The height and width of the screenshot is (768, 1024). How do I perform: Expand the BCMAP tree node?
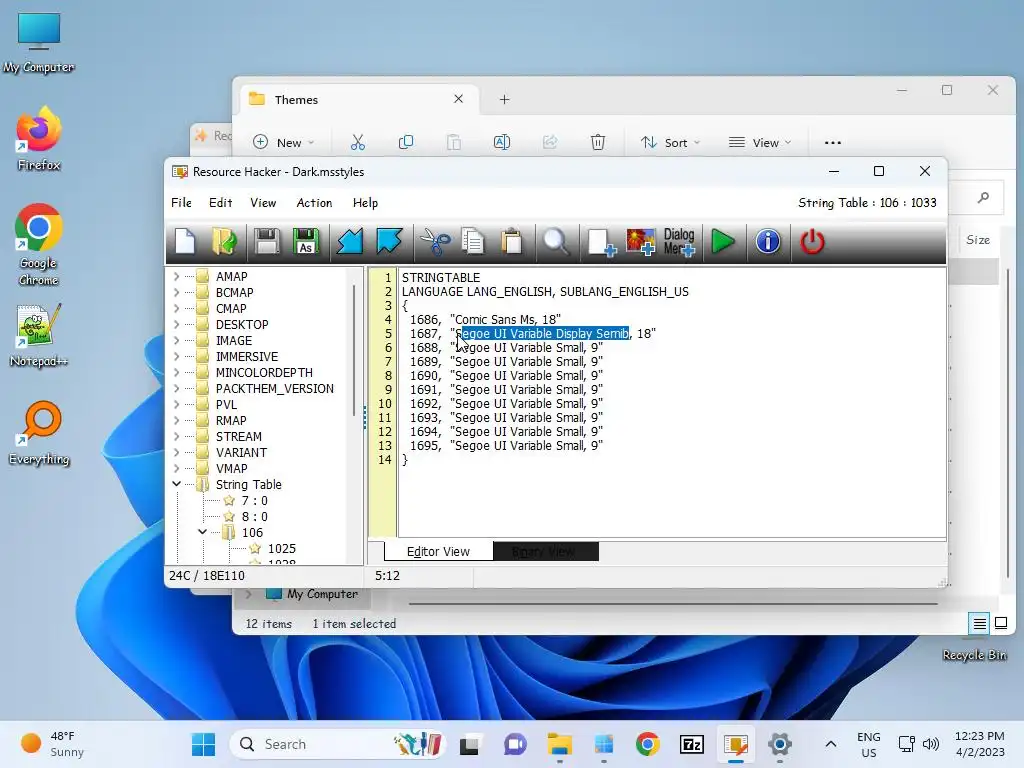tap(176, 293)
